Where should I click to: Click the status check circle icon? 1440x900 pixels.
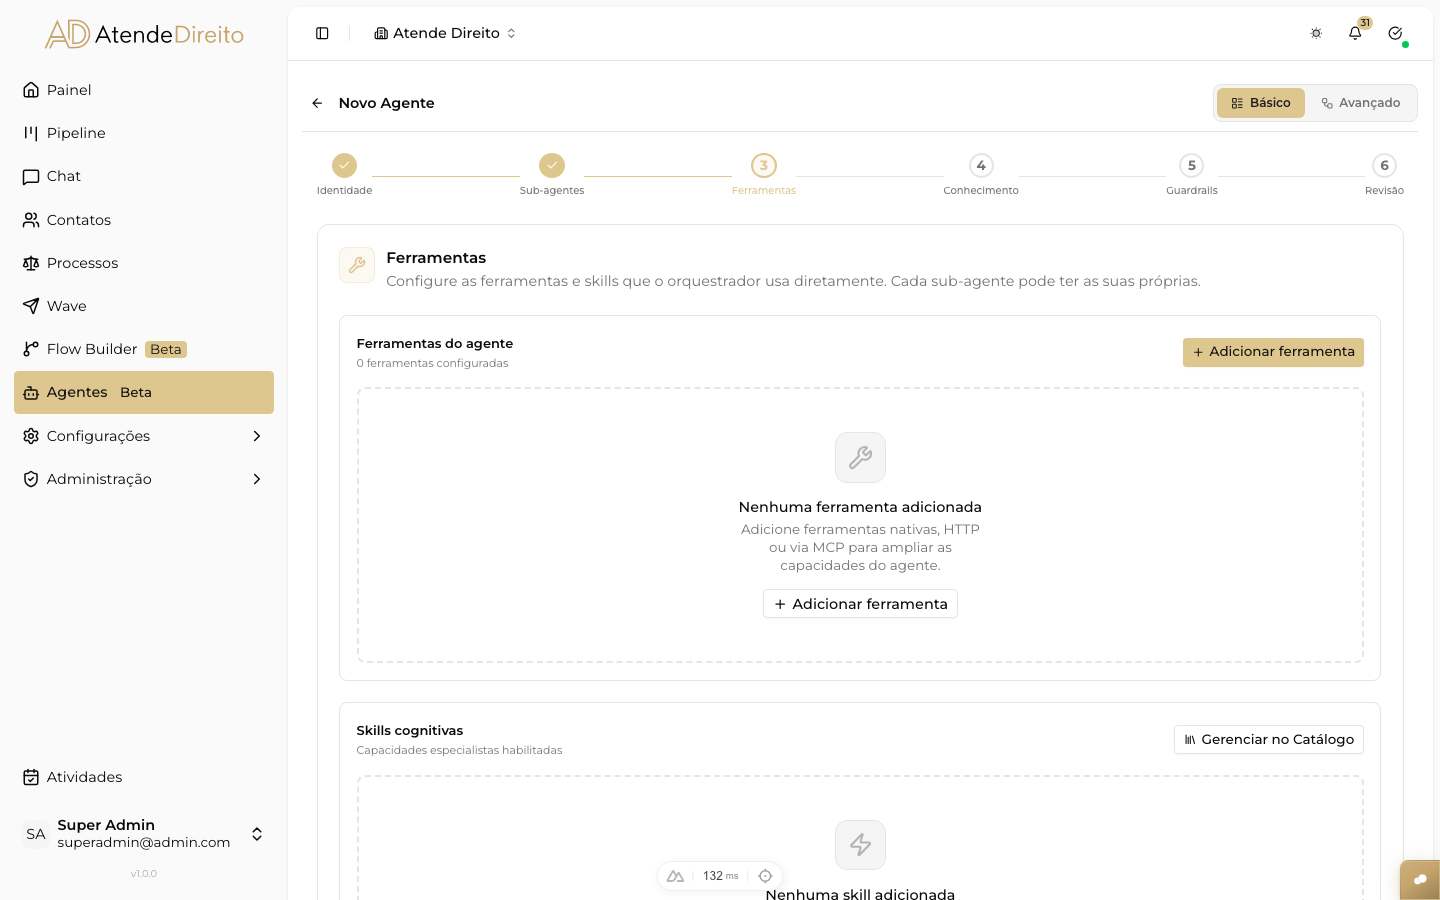(1395, 33)
